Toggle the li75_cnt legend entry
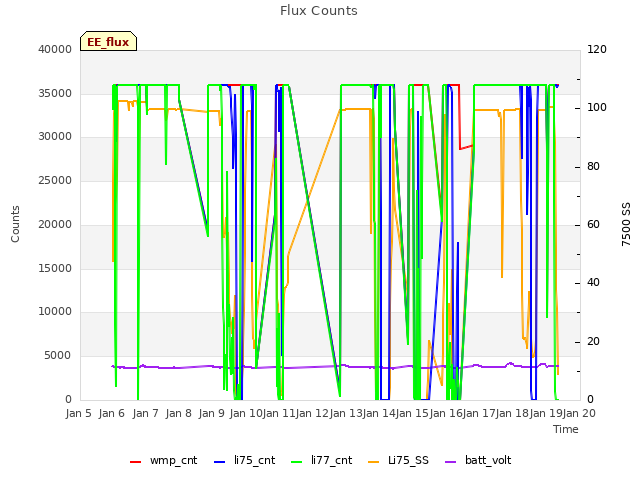 pyautogui.click(x=244, y=460)
